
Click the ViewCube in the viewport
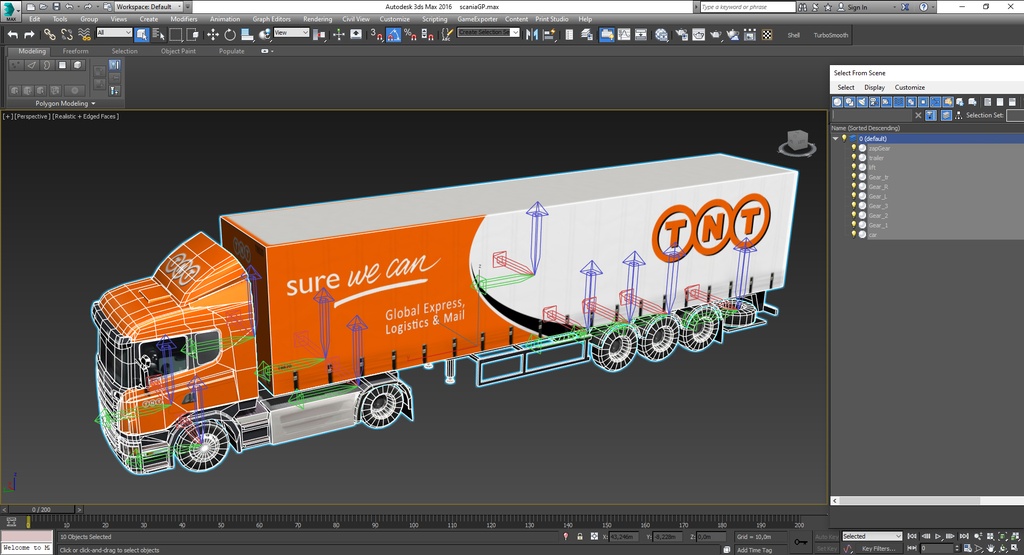797,142
